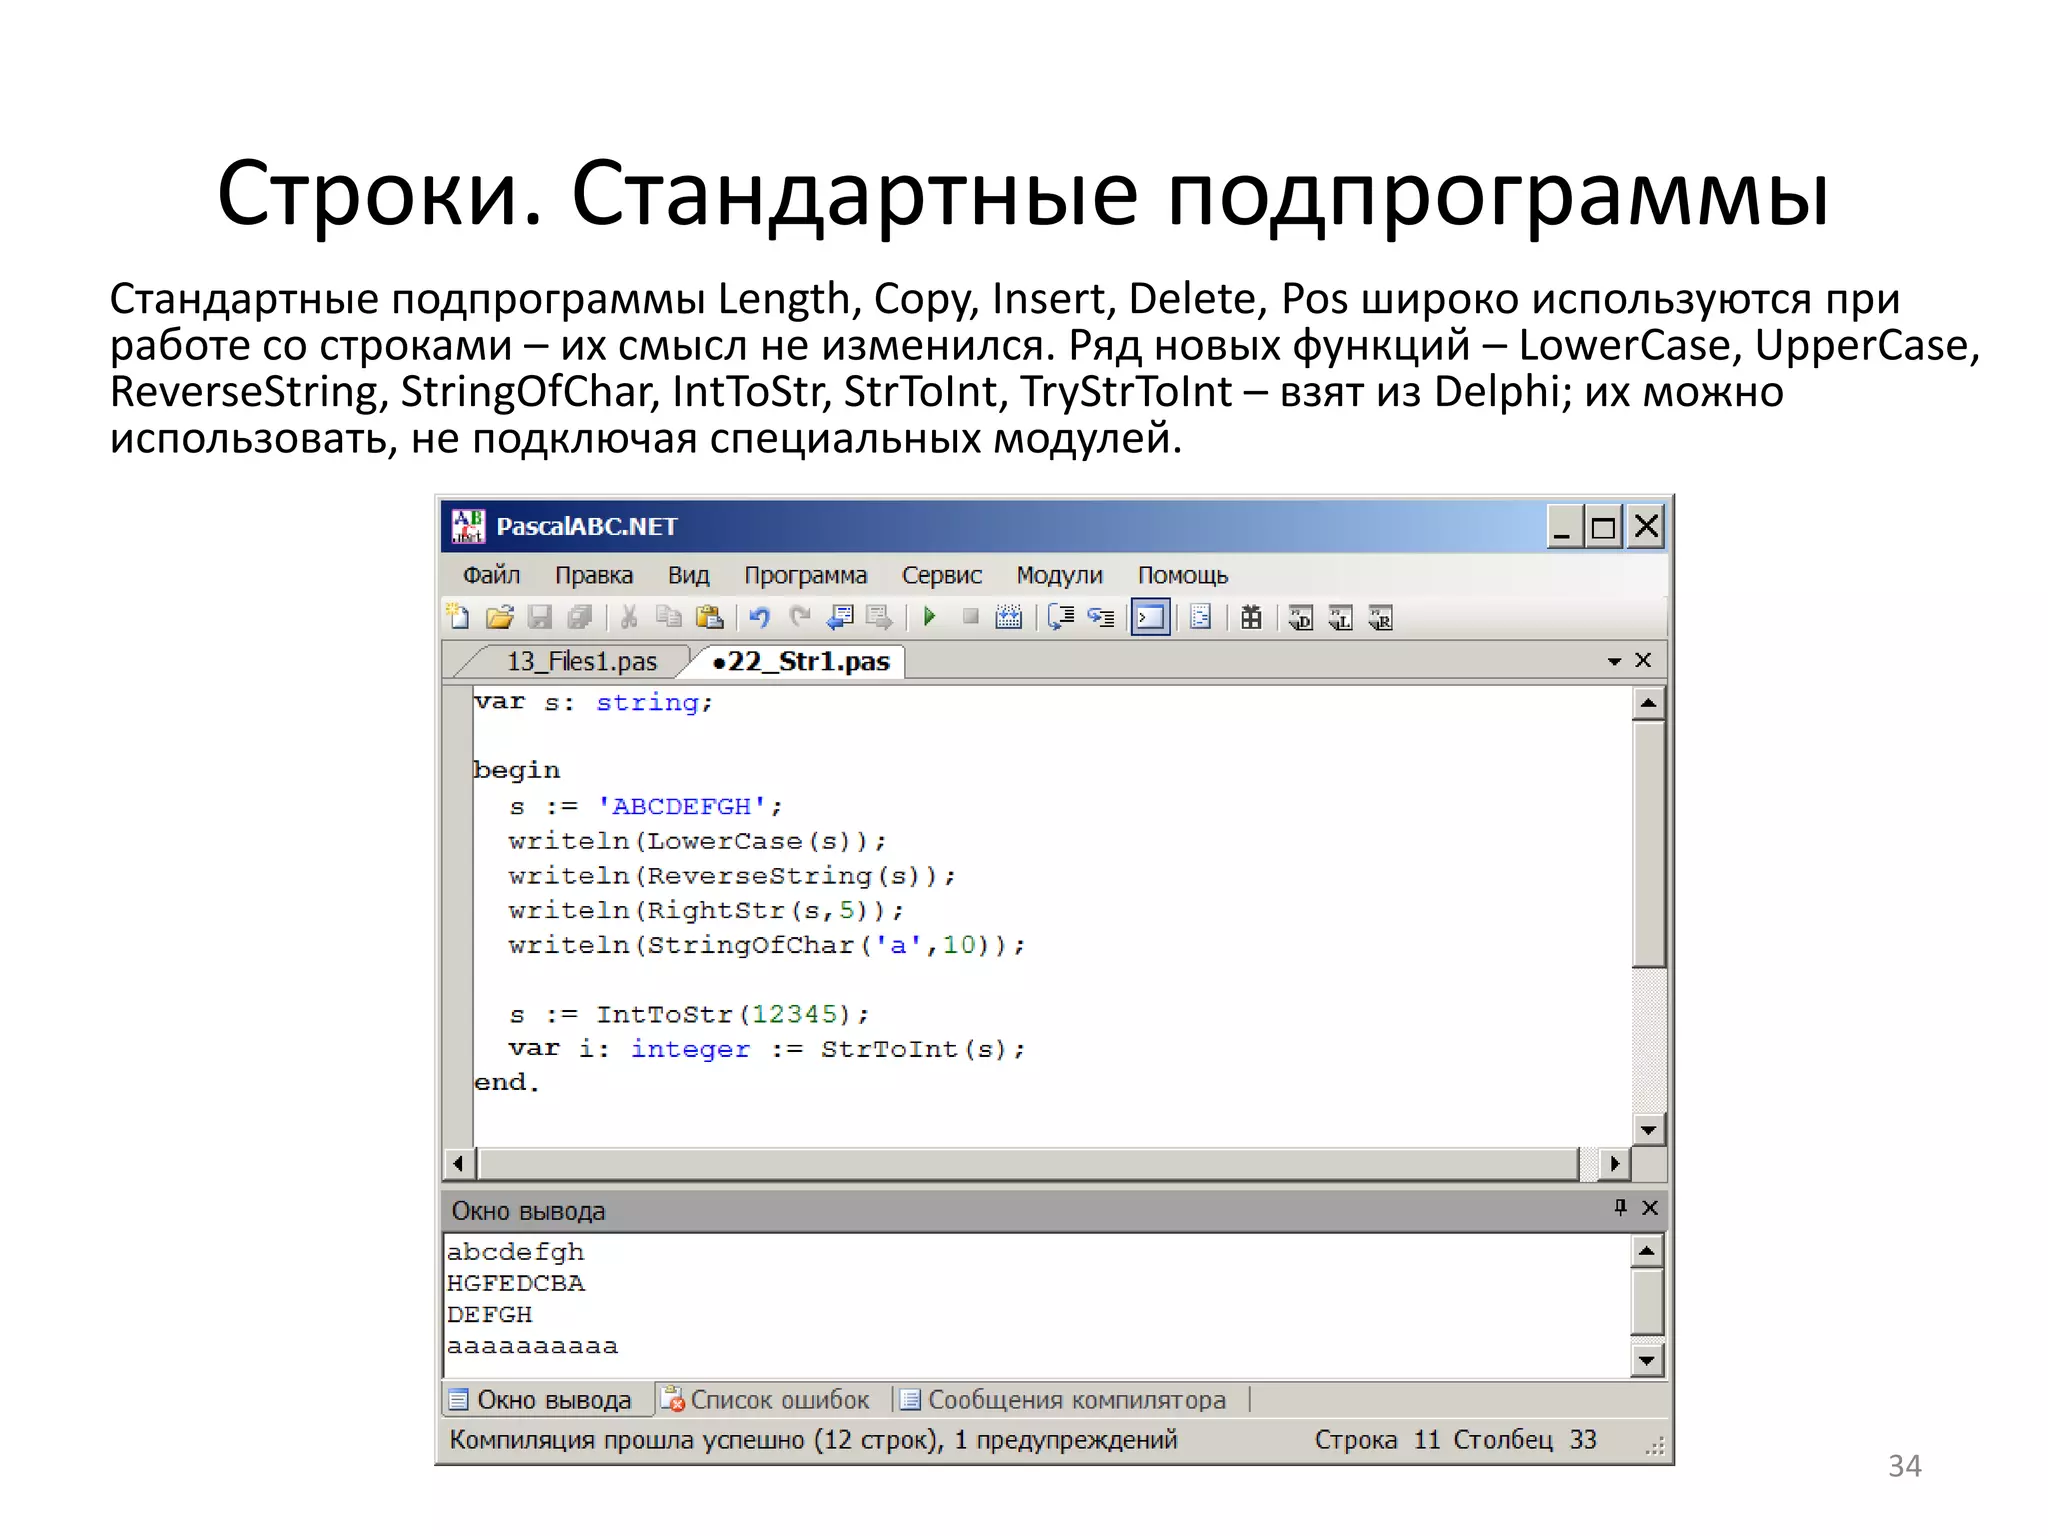Minimize the PascalABC.NET window
Screen dimensions: 2048x1536
pos(1564,526)
